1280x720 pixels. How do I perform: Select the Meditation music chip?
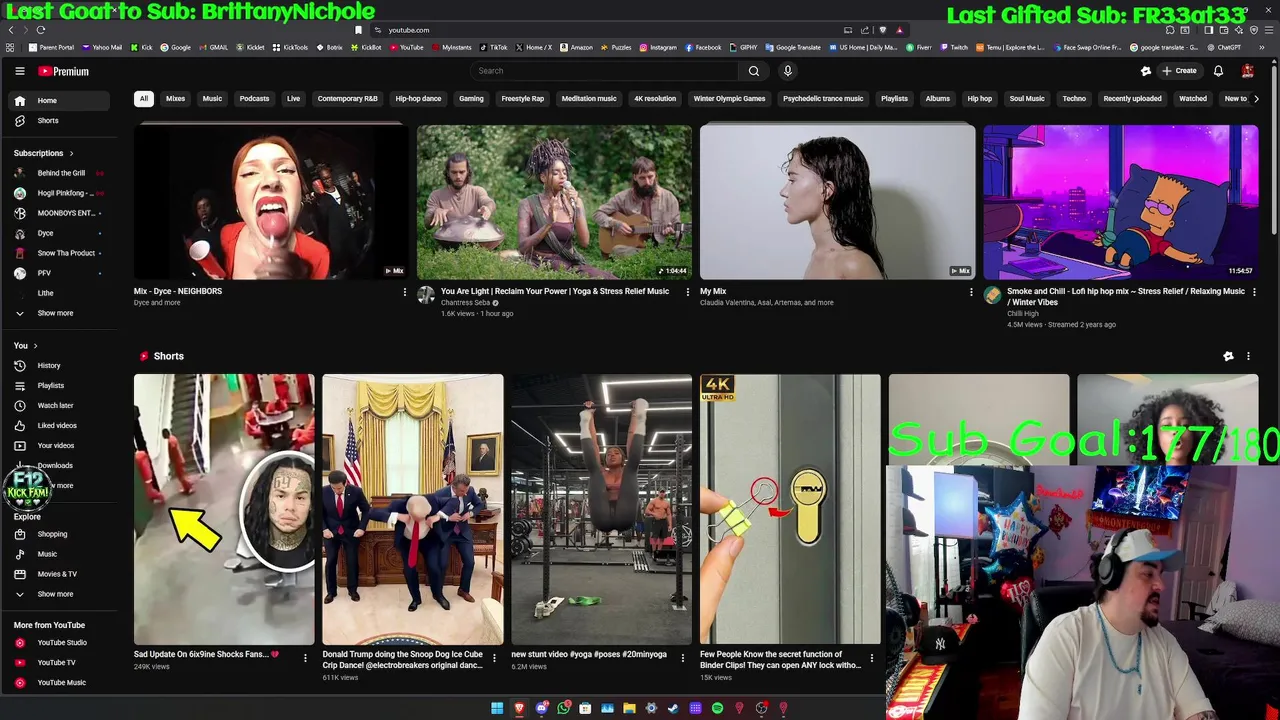(589, 99)
